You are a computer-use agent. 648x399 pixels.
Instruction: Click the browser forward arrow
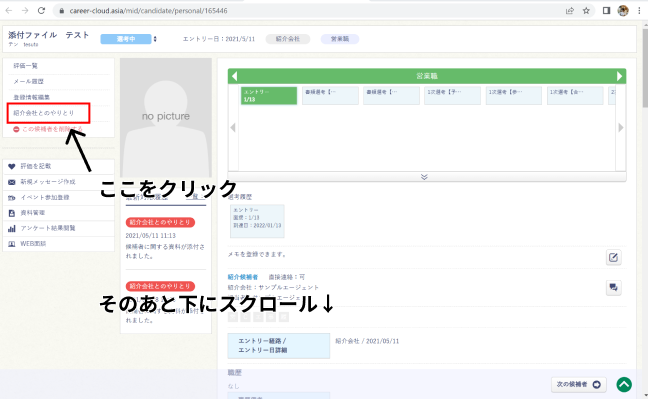coord(25,11)
